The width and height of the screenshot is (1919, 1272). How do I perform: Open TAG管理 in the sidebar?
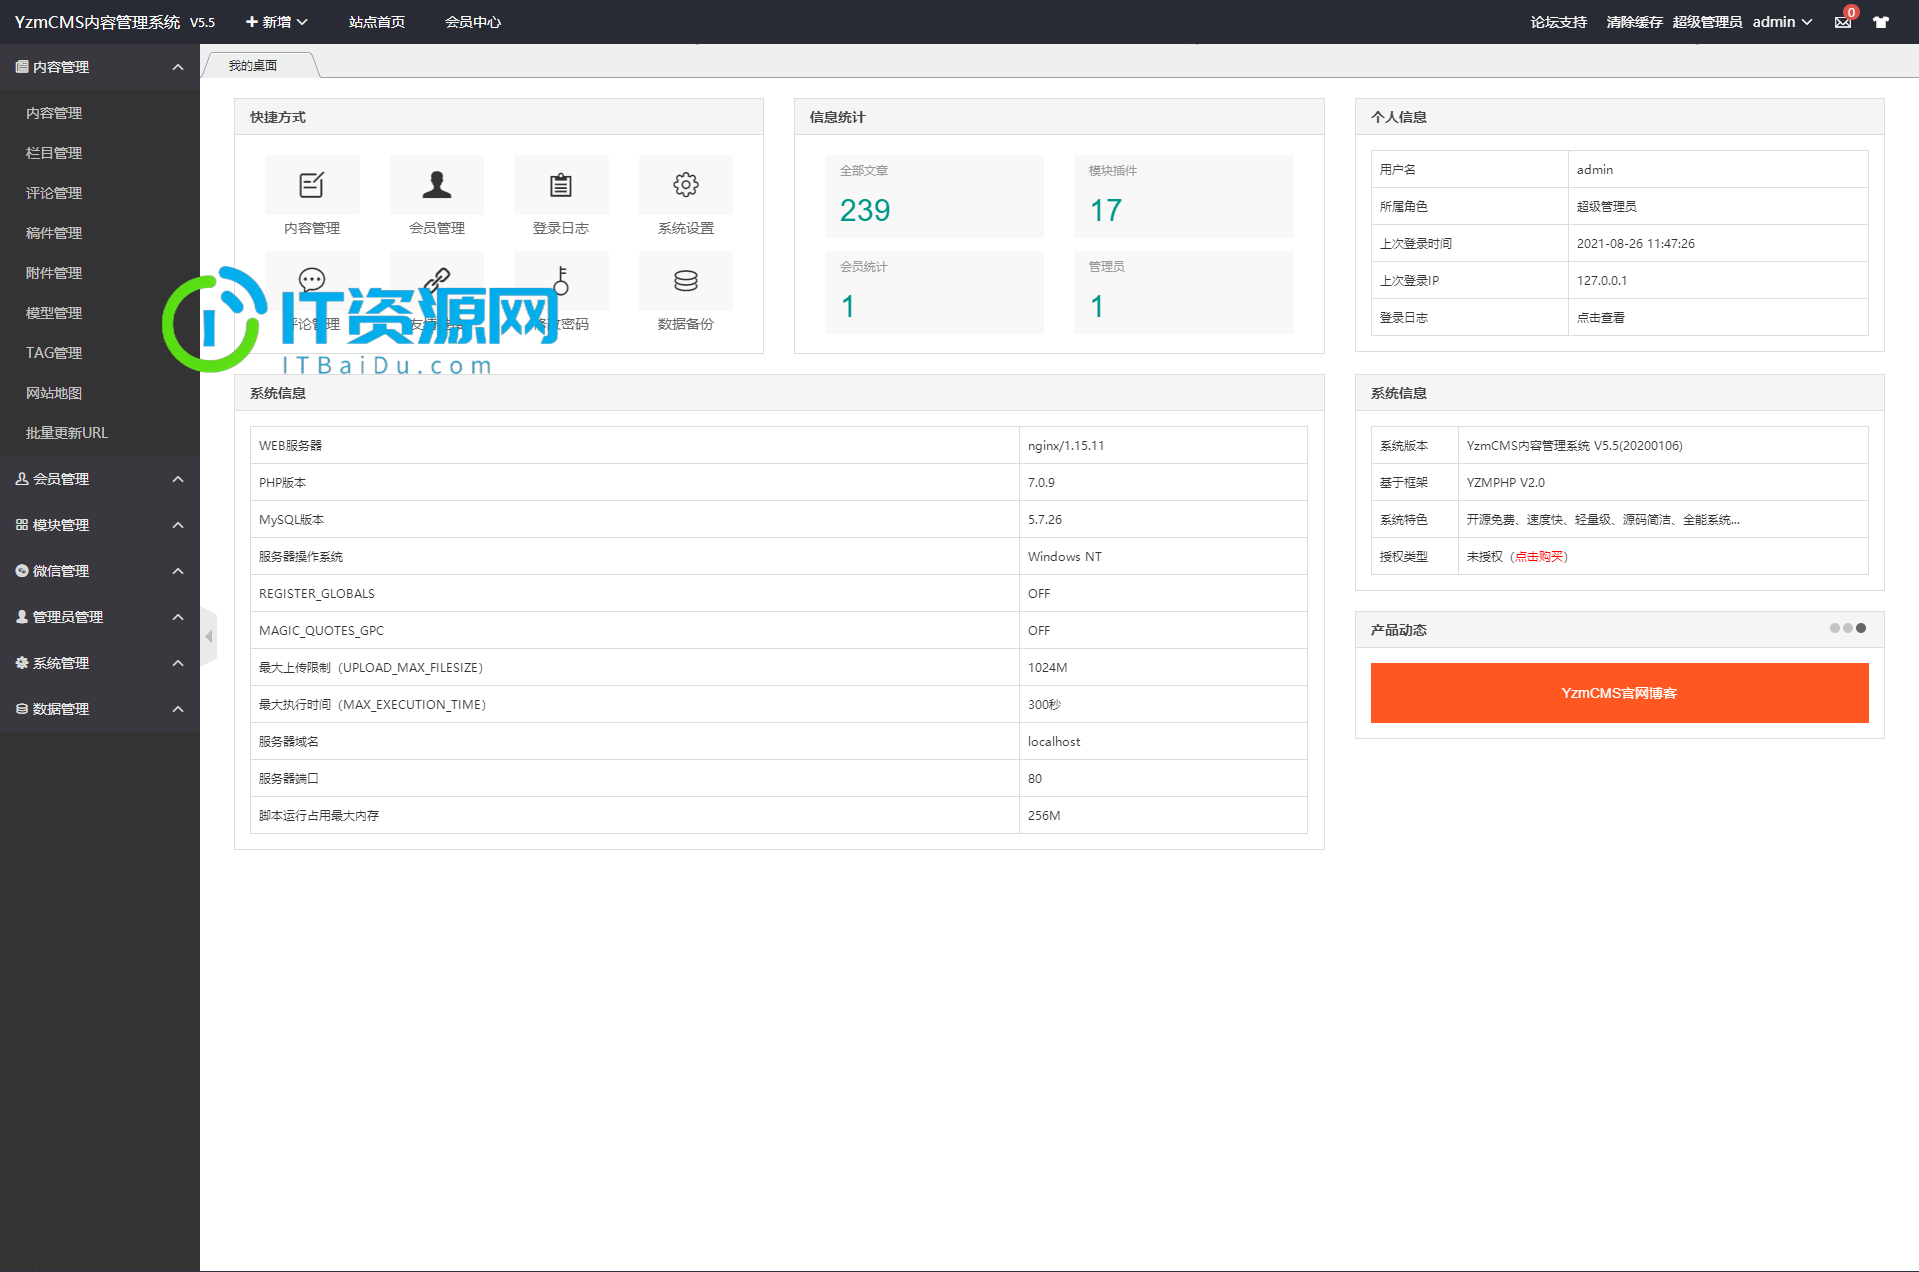click(x=54, y=353)
